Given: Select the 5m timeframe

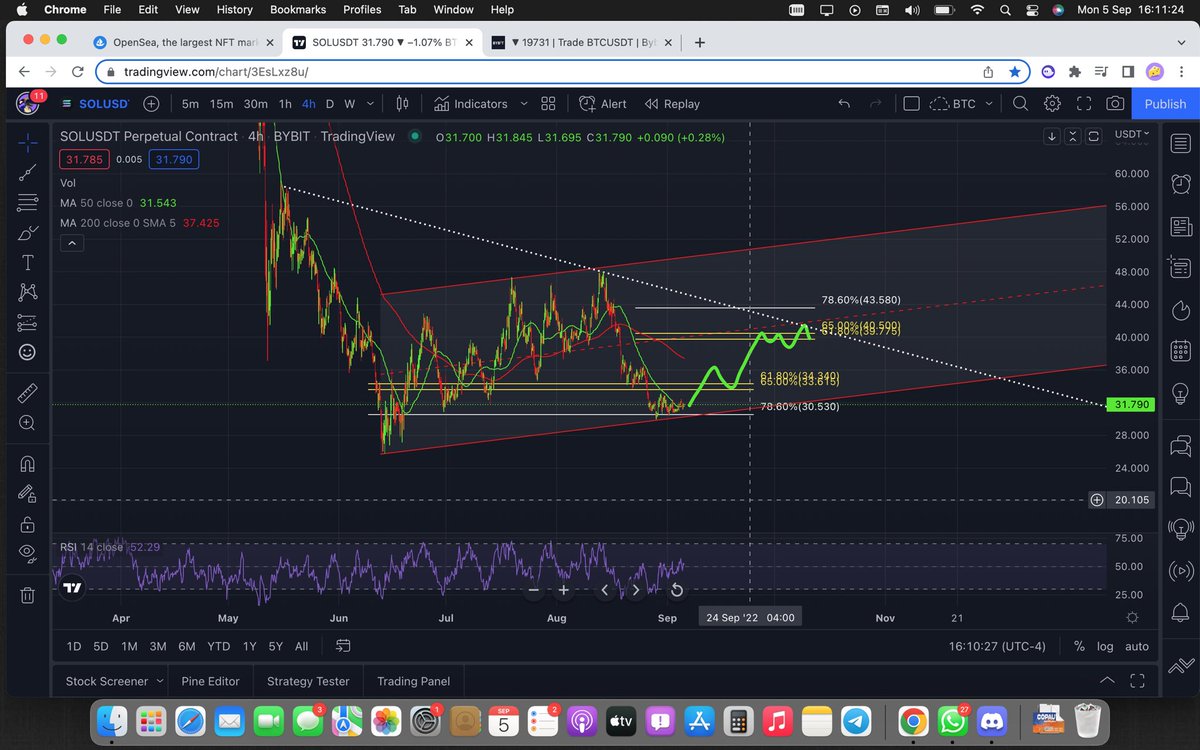Looking at the screenshot, I should (x=190, y=103).
